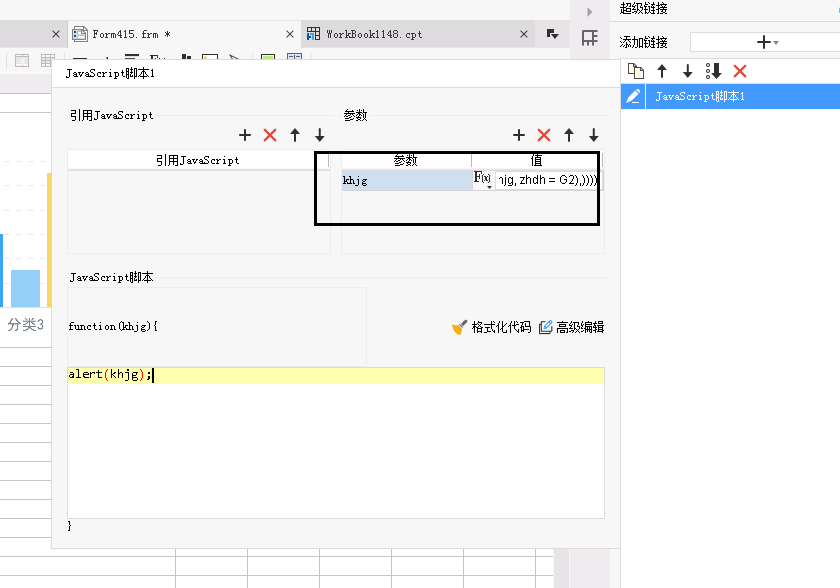Edit JavaScript脚本1 via pencil icon
This screenshot has width=840, height=588.
click(633, 96)
